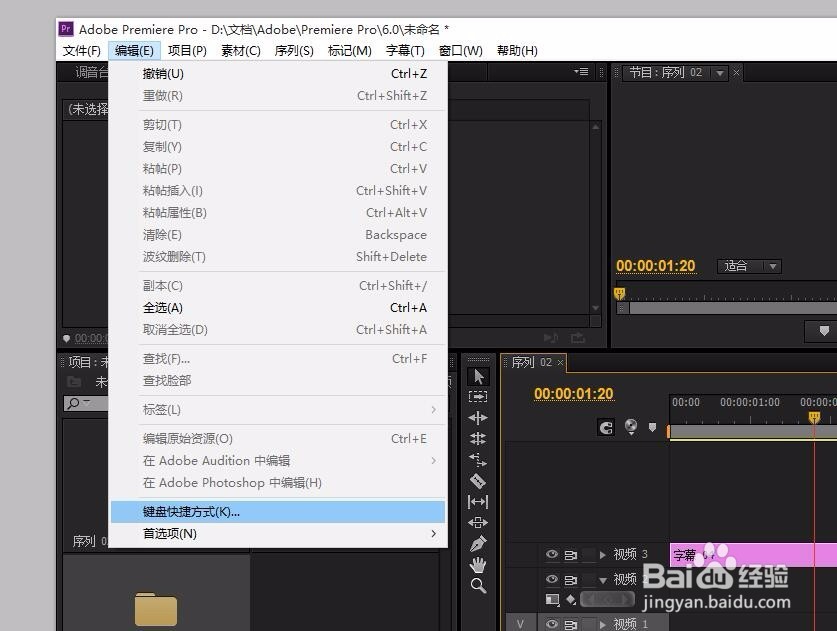The height and width of the screenshot is (631, 837).
Task: Toggle track lock box on 视频 2
Action: (588, 580)
